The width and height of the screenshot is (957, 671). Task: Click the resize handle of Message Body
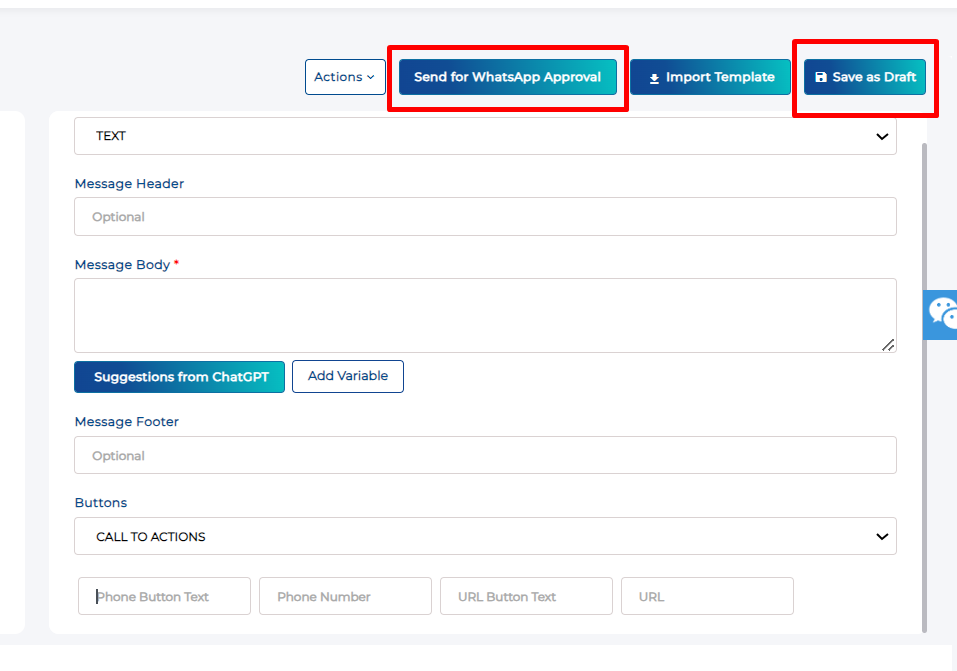tap(888, 345)
